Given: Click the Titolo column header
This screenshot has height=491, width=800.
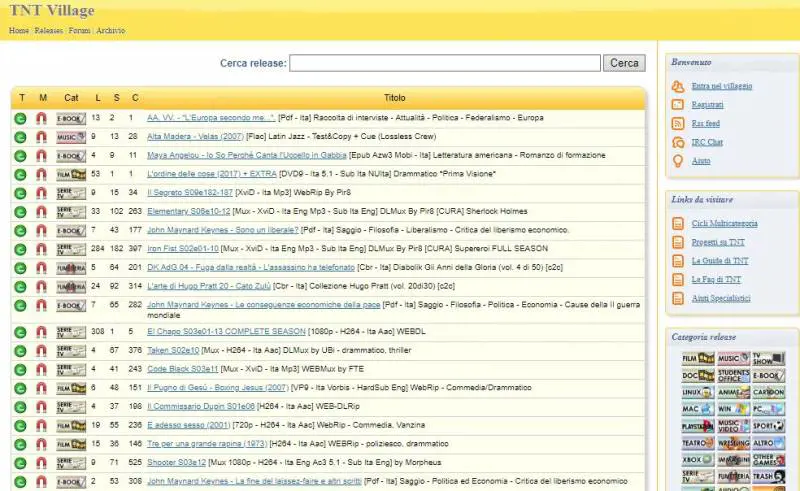Looking at the screenshot, I should point(394,97).
